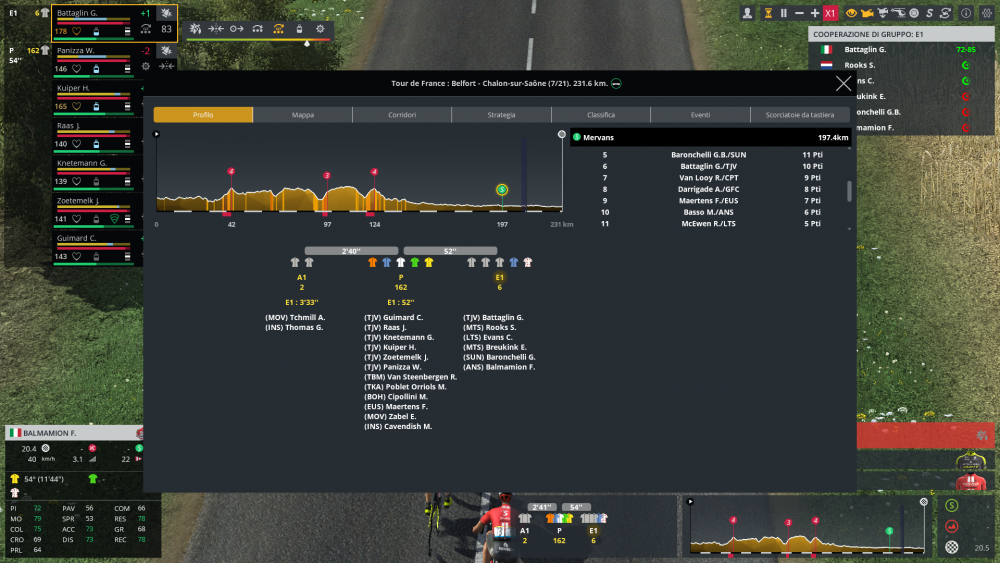Viewport: 1000px width, 563px height.
Task: Click orange relay icon in action toolbar
Action: point(279,29)
